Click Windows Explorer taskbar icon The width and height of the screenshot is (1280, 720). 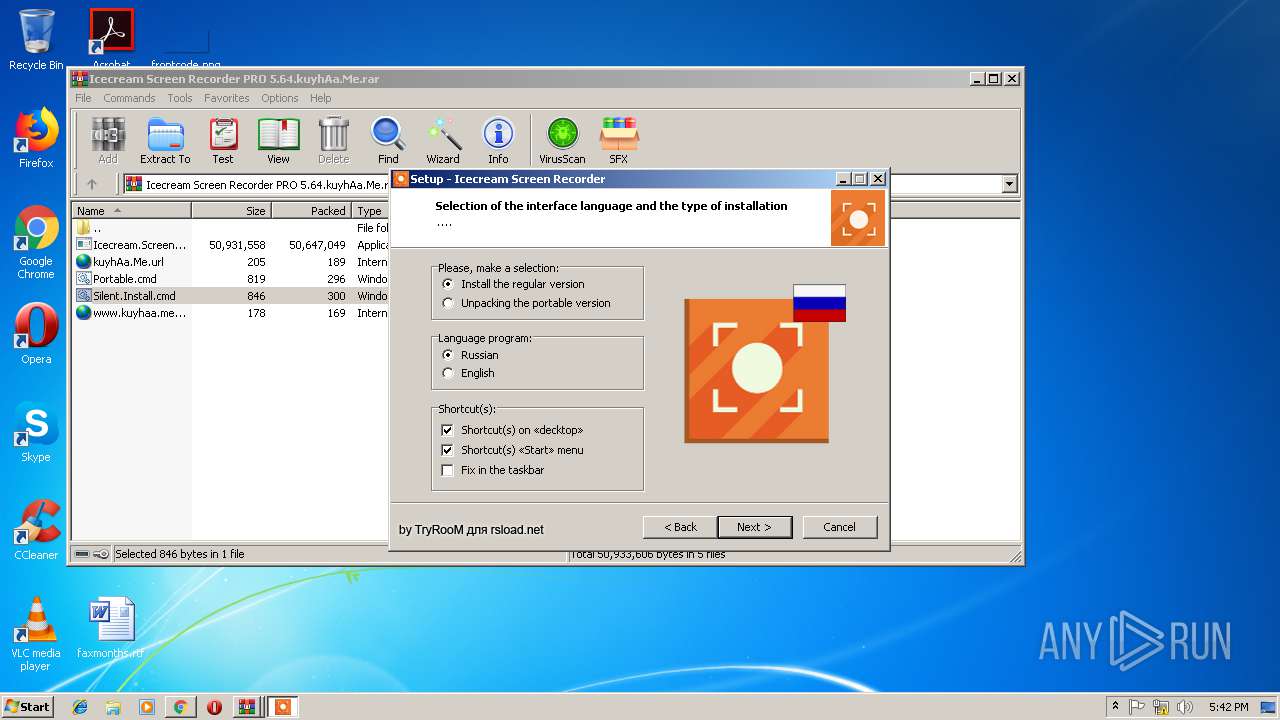(x=113, y=707)
